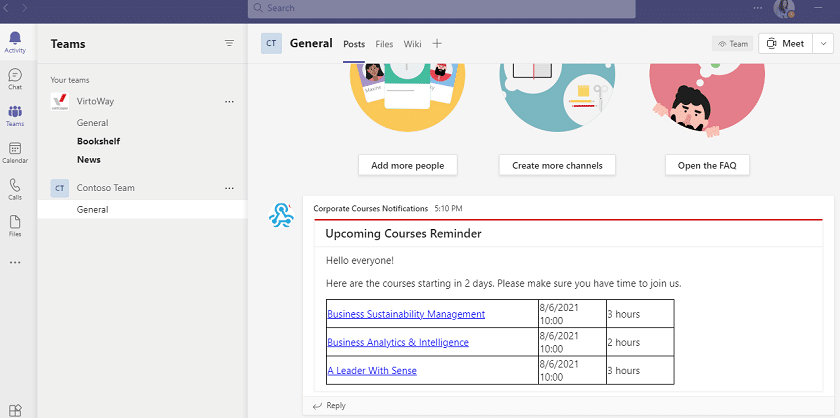Click the create channels illustration
This screenshot has height=418, width=840.
[x=557, y=98]
